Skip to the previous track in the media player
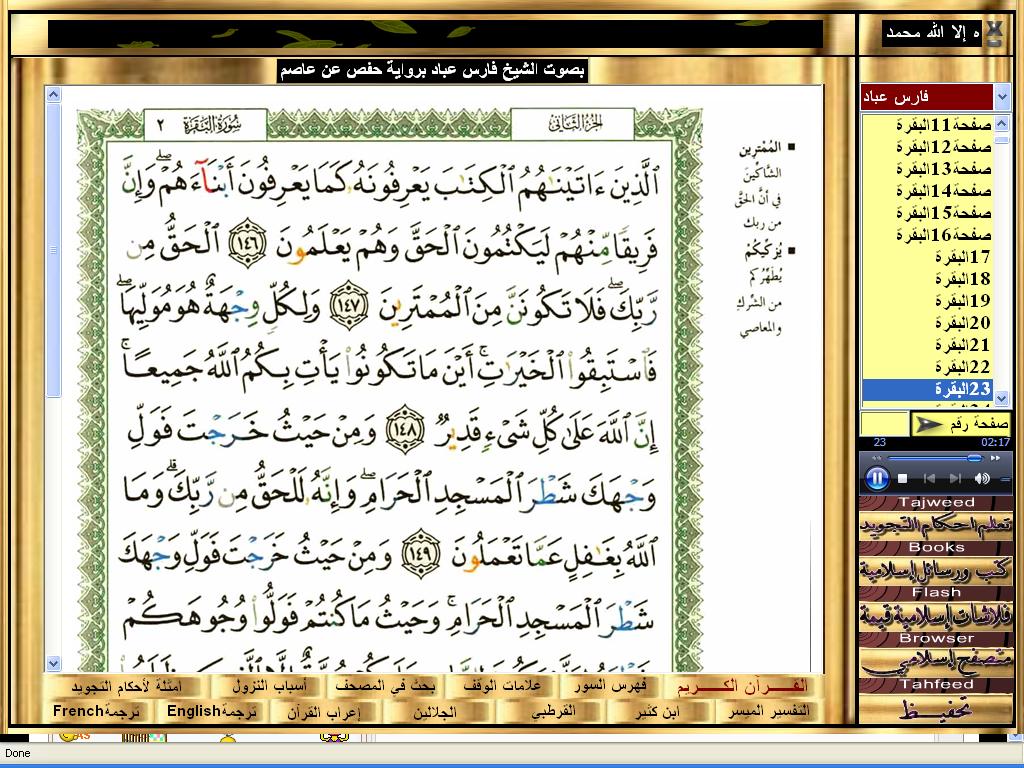The height and width of the screenshot is (768, 1024). [x=929, y=479]
